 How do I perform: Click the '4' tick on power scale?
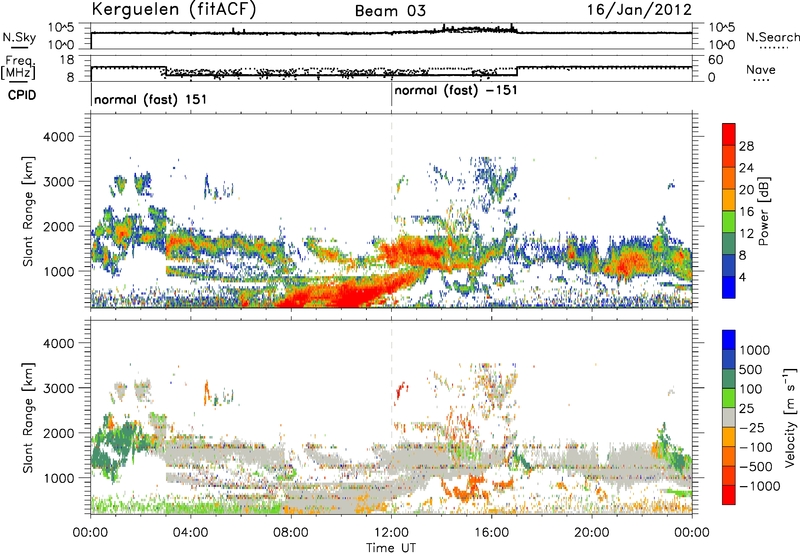(x=742, y=277)
